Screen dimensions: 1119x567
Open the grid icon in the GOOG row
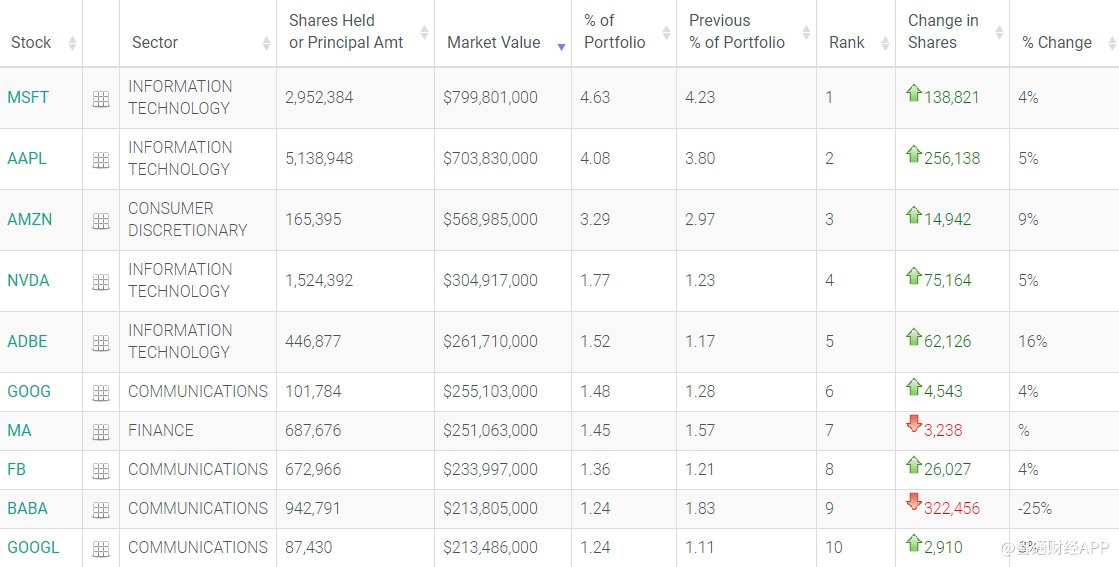click(101, 393)
